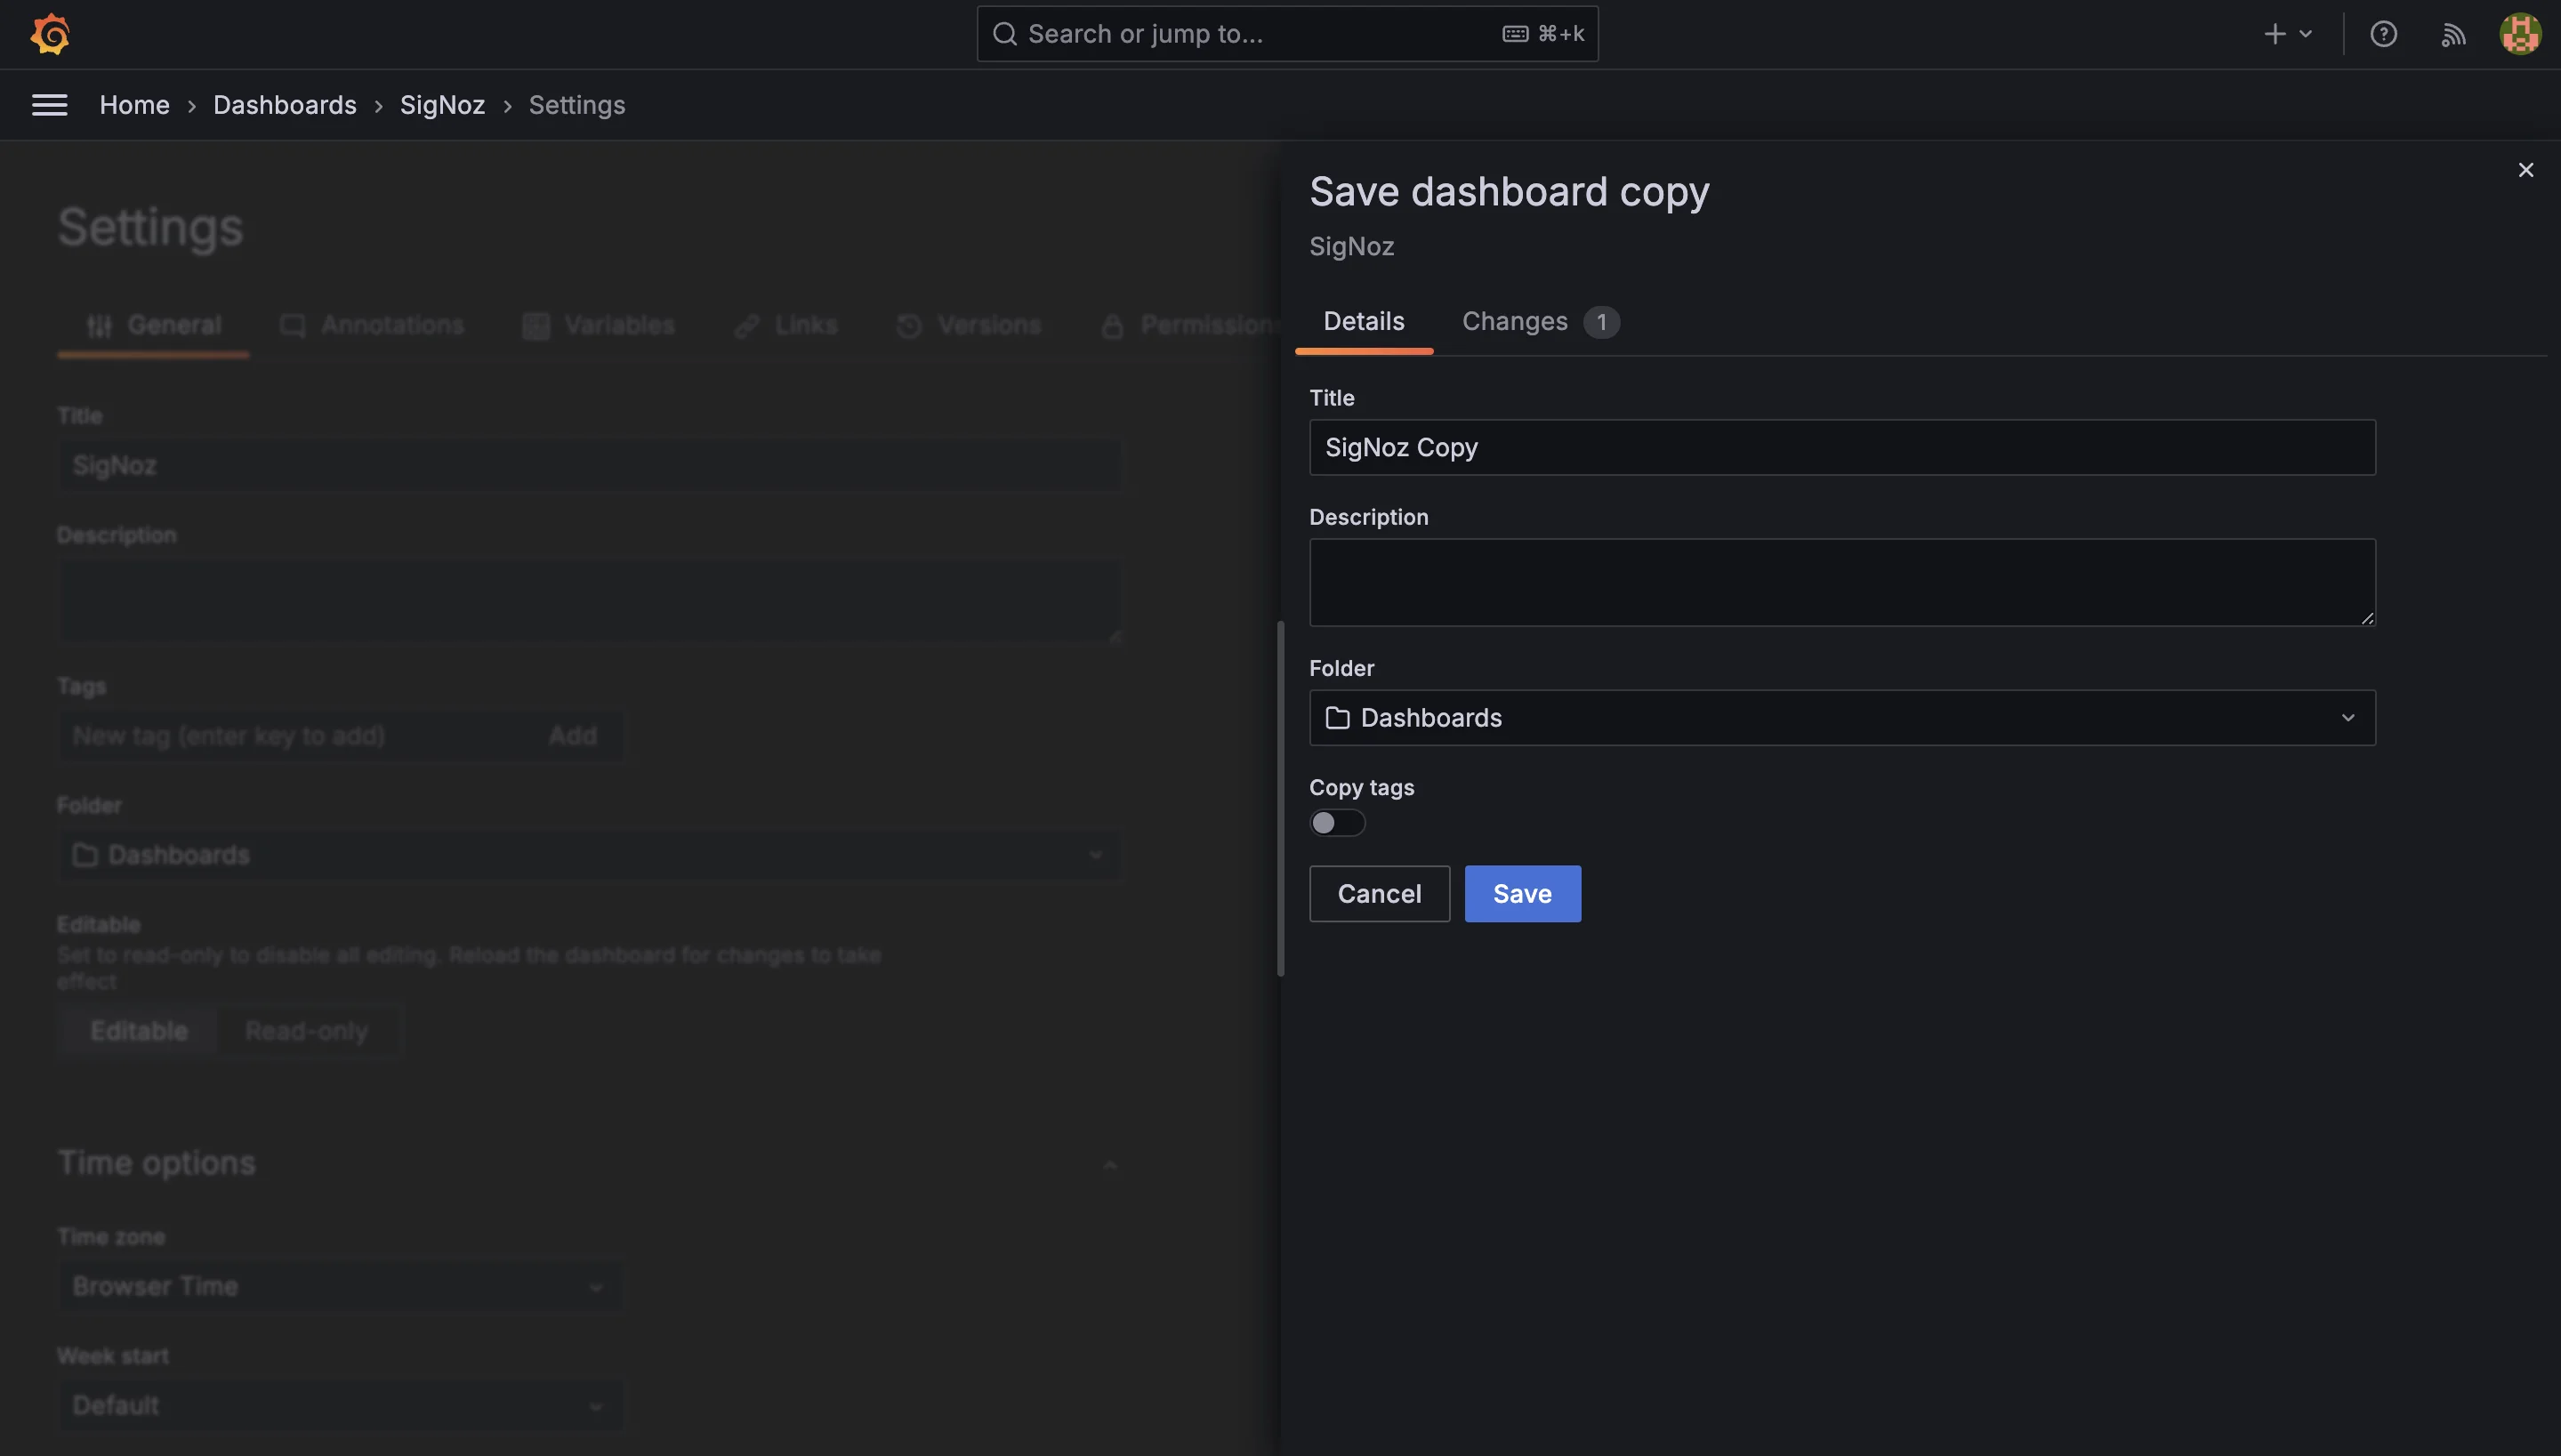Close the Save dashboard copy drawer
The width and height of the screenshot is (2561, 1456).
tap(2525, 170)
